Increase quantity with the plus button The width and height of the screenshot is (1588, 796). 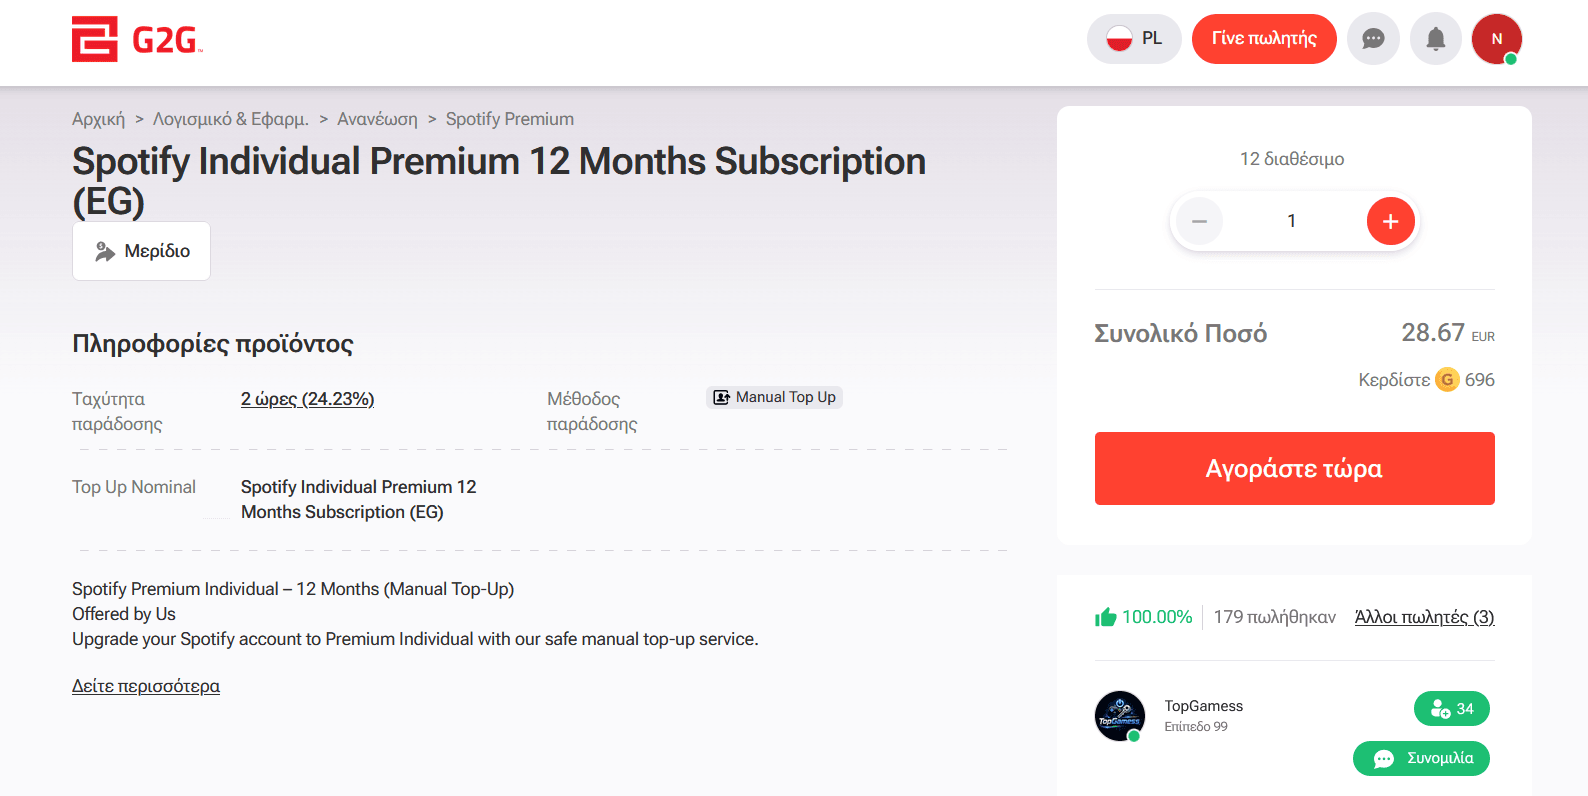pos(1390,221)
